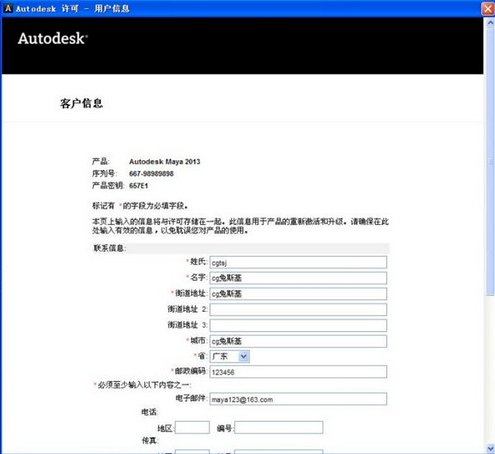
Task: Click scrollbar up arrow
Action: tap(490, 23)
